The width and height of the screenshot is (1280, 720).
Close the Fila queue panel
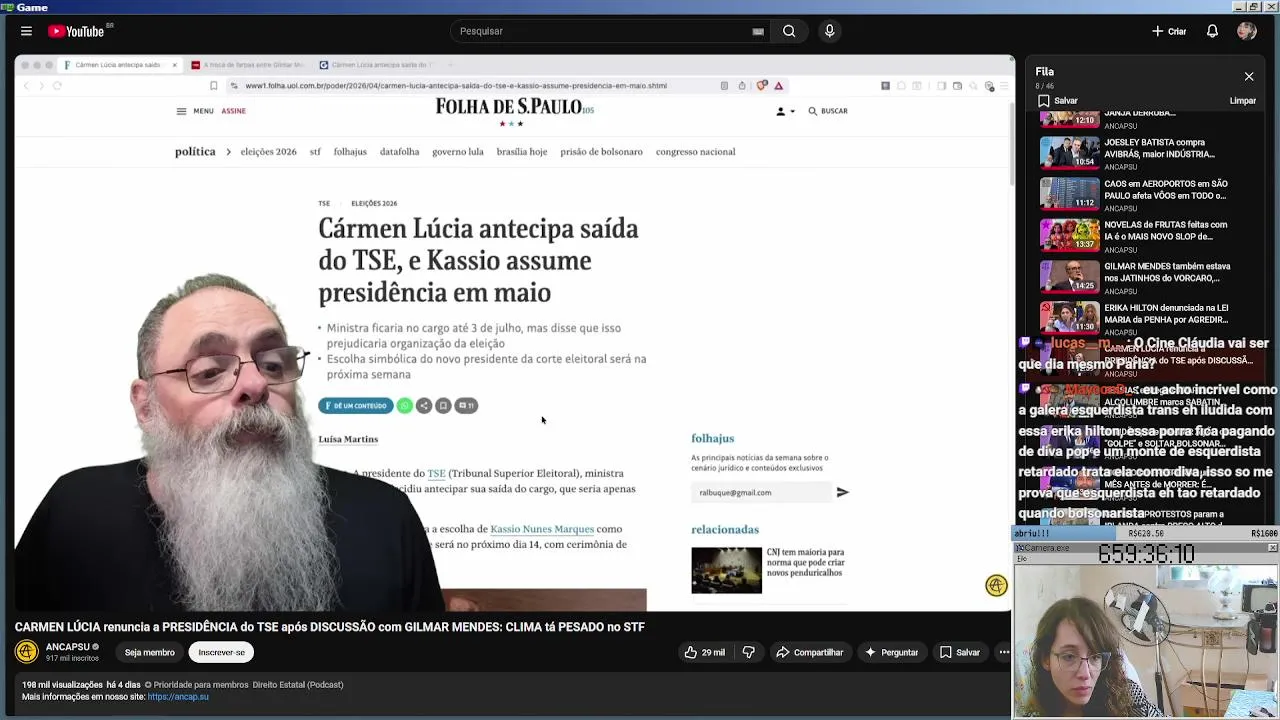pyautogui.click(x=1249, y=76)
